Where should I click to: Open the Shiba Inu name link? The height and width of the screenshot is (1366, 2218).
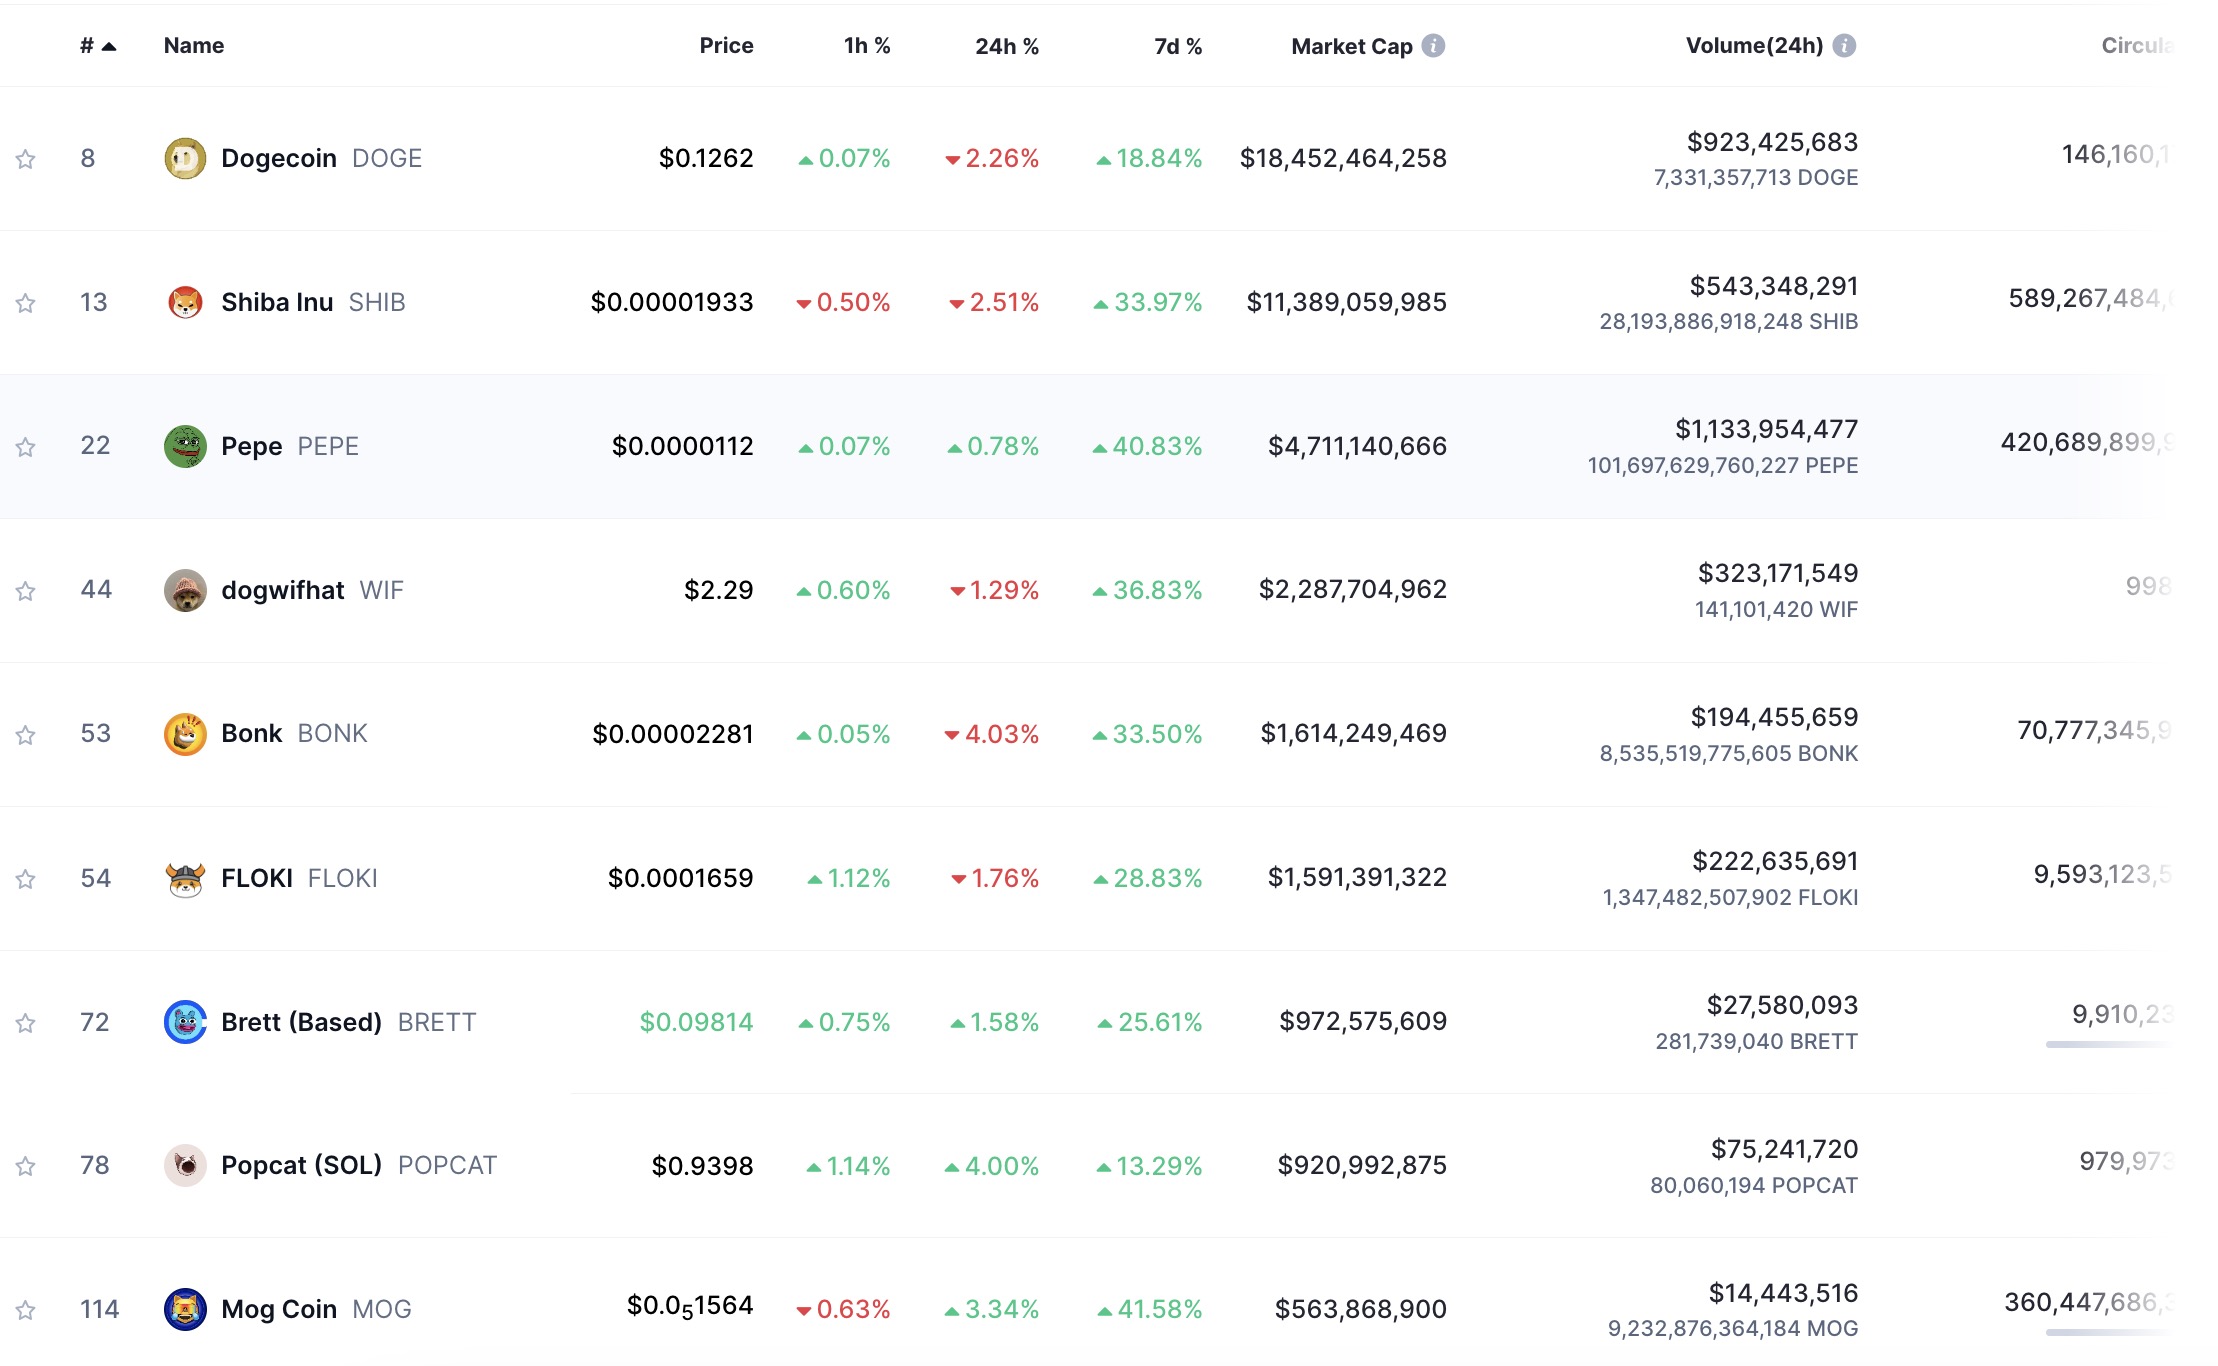277,302
